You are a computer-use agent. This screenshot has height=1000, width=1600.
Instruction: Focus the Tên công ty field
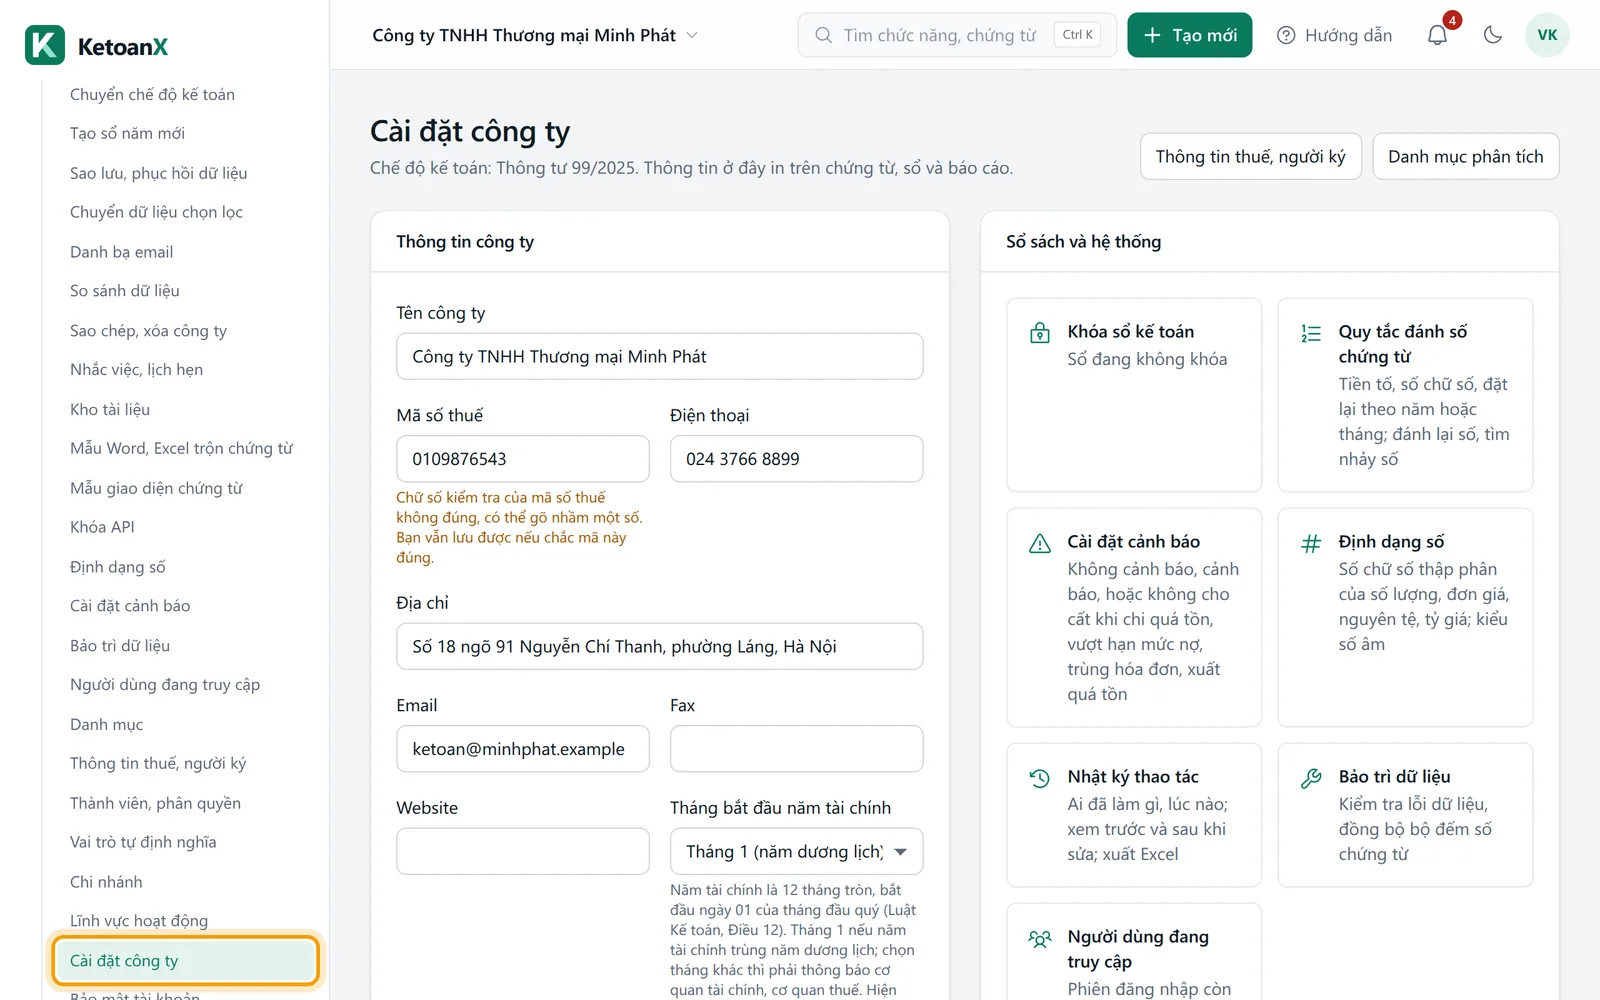659,356
